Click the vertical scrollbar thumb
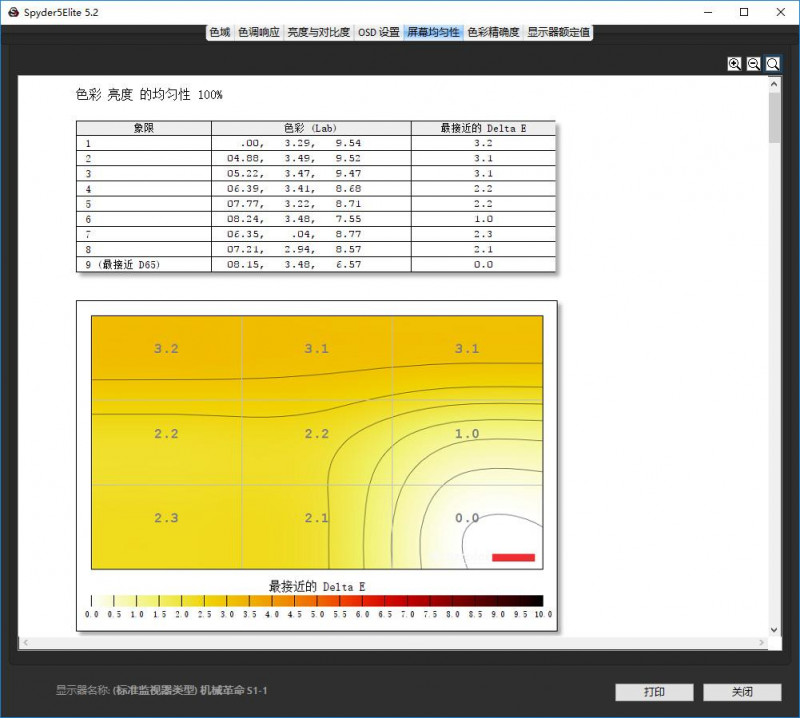The width and height of the screenshot is (800, 718). pos(774,118)
